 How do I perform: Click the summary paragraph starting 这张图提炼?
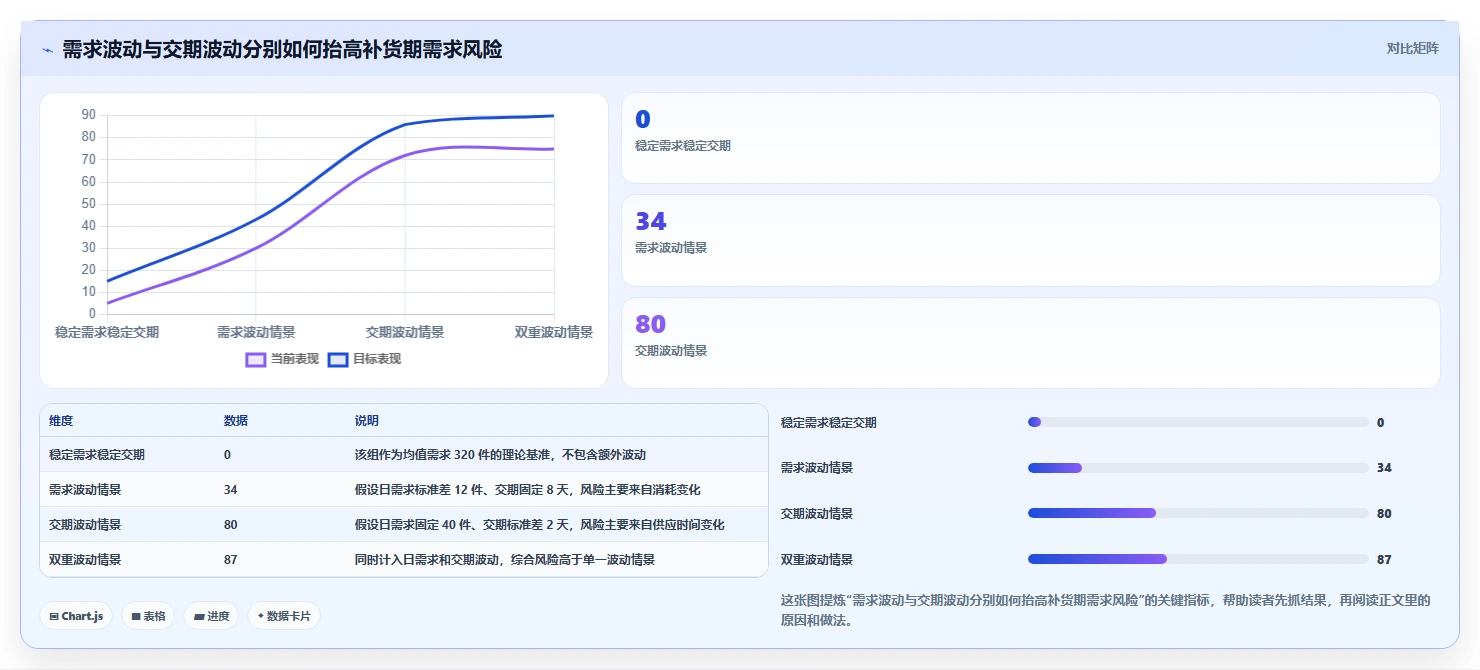click(x=1105, y=610)
